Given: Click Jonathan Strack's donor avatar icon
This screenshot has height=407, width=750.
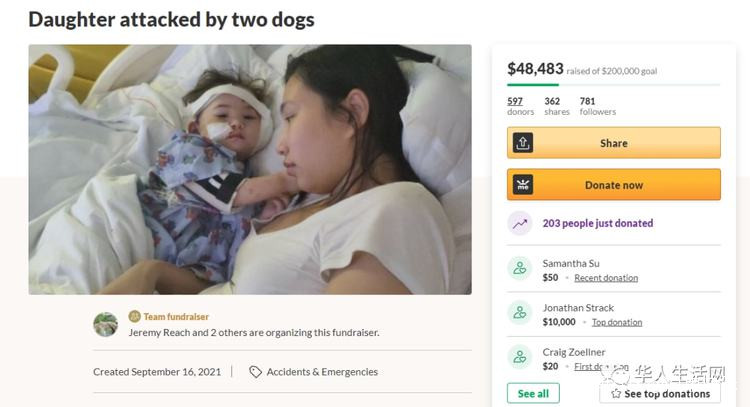Looking at the screenshot, I should pyautogui.click(x=519, y=313).
